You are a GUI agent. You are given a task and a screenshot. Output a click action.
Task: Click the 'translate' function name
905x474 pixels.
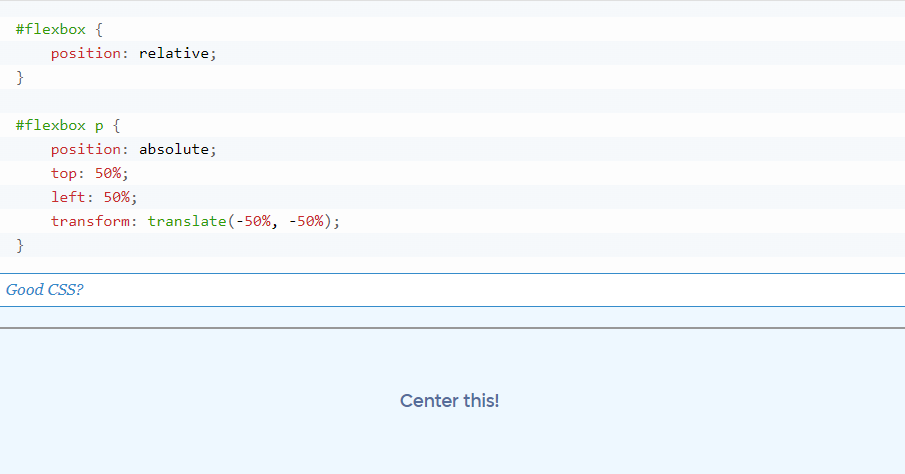[187, 221]
